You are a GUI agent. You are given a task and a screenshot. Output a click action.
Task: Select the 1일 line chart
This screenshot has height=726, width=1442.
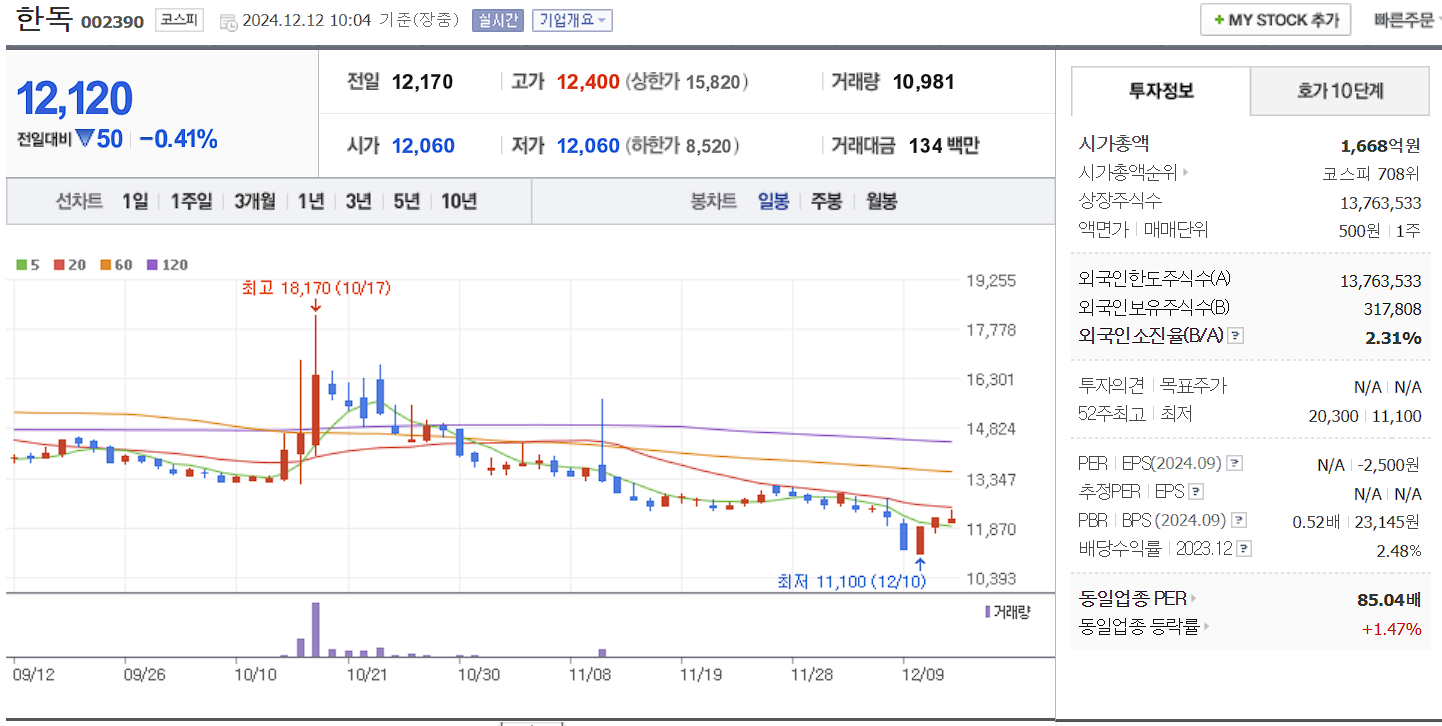coord(135,201)
